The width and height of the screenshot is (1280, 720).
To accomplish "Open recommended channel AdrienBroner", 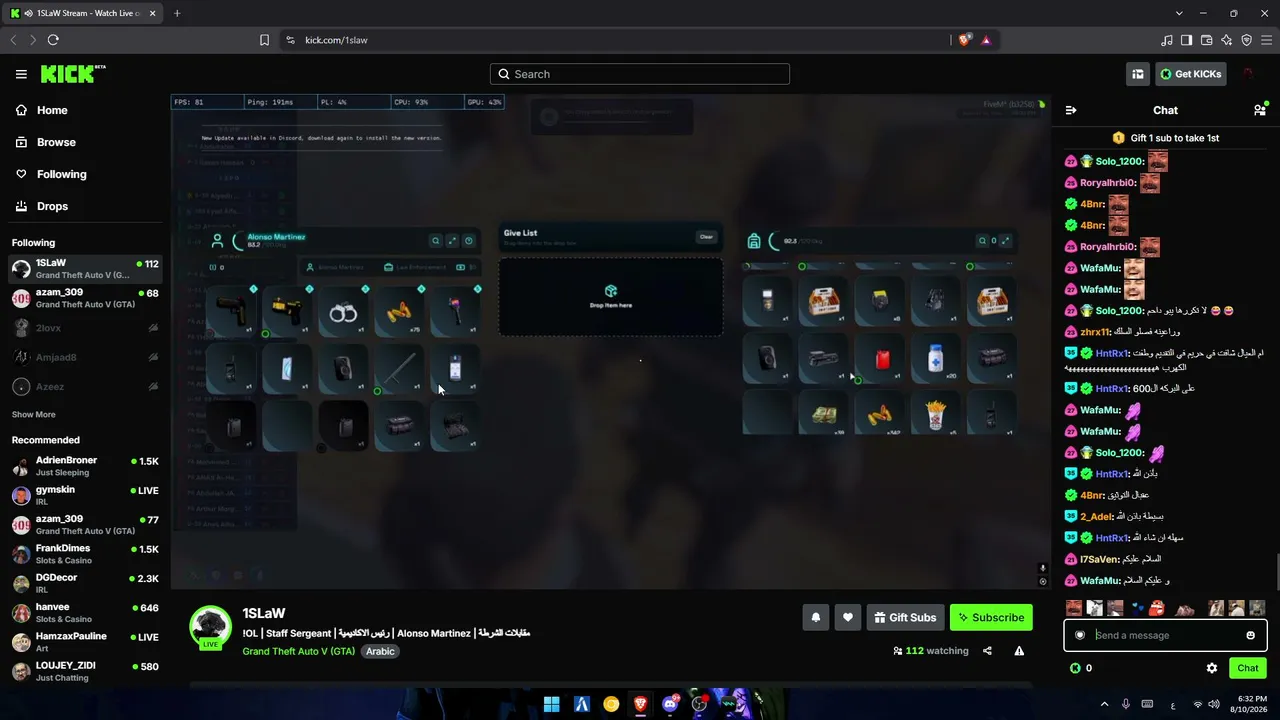I will [x=85, y=466].
